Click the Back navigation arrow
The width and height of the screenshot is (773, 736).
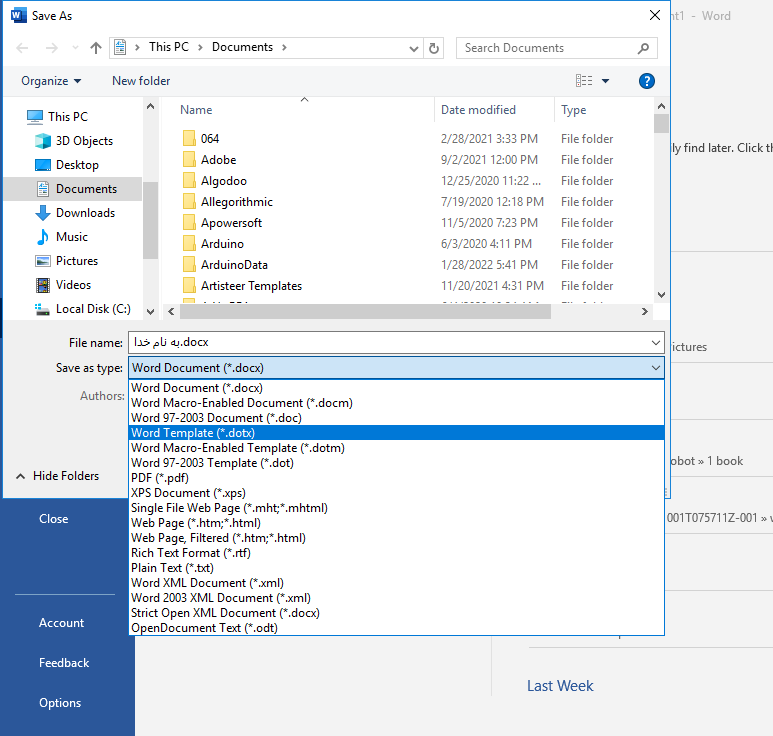click(x=22, y=48)
